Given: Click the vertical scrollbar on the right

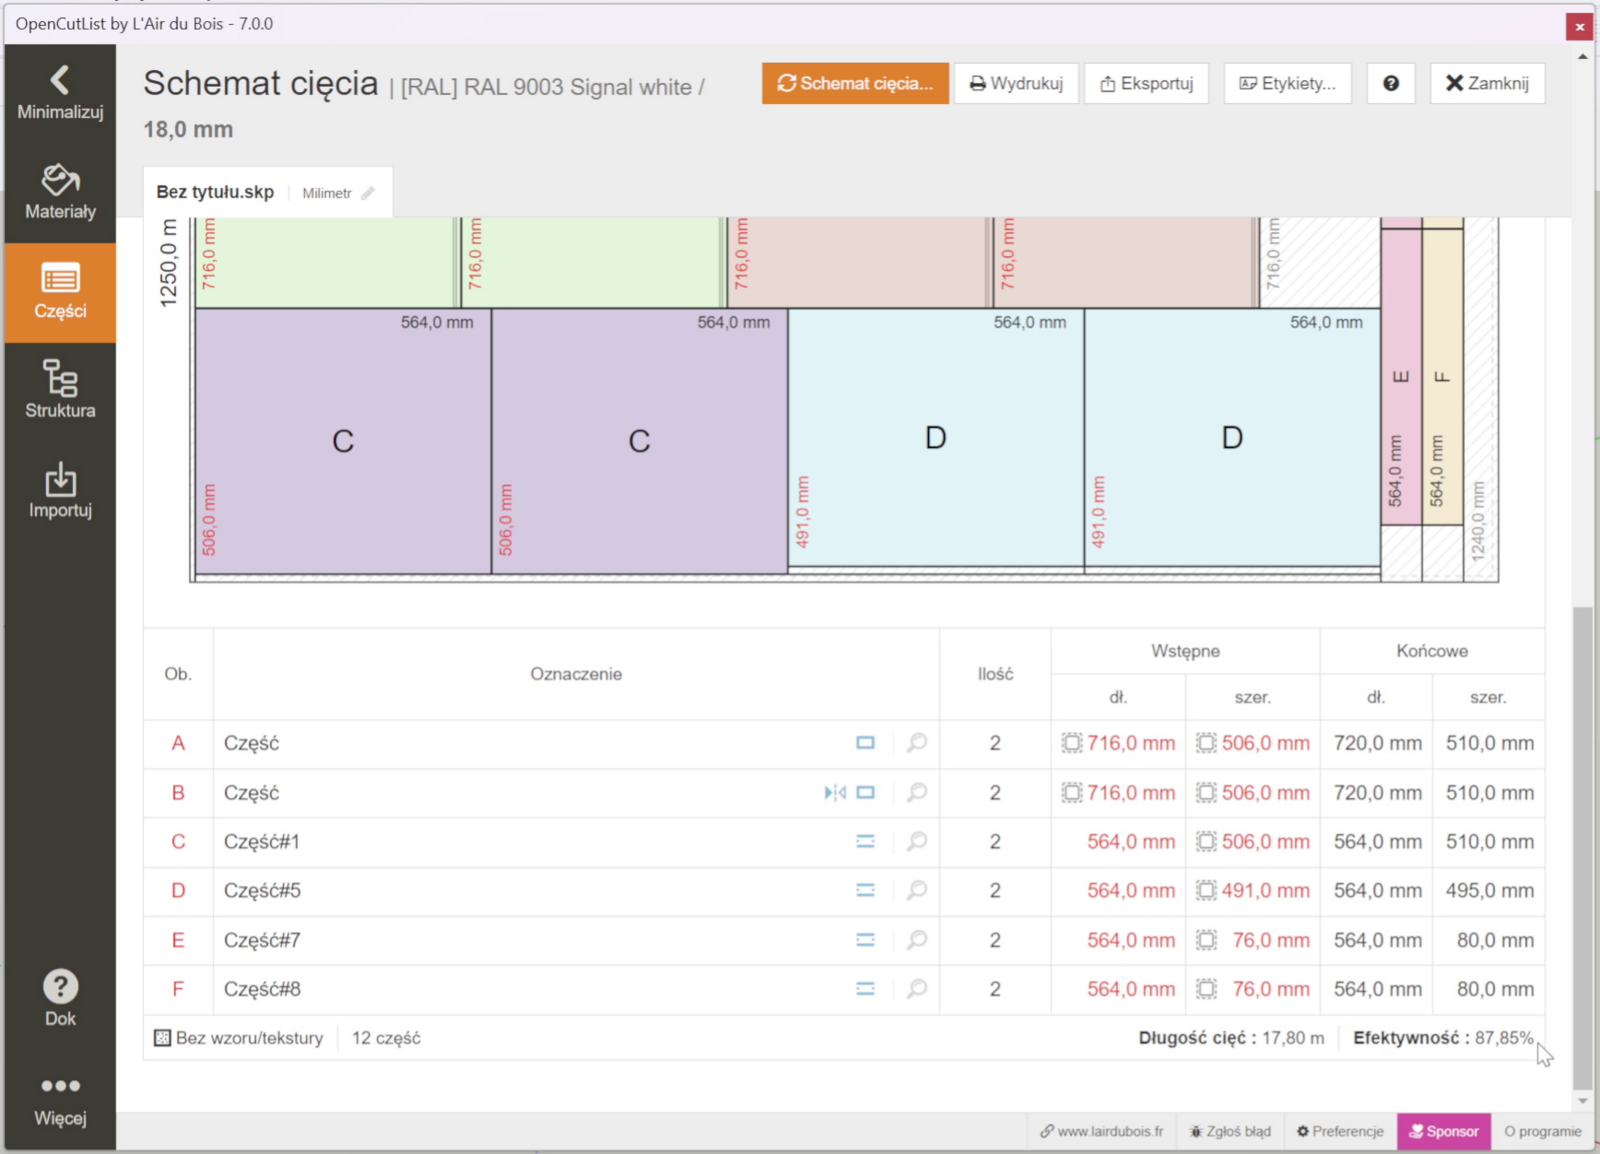Looking at the screenshot, I should pyautogui.click(x=1582, y=848).
